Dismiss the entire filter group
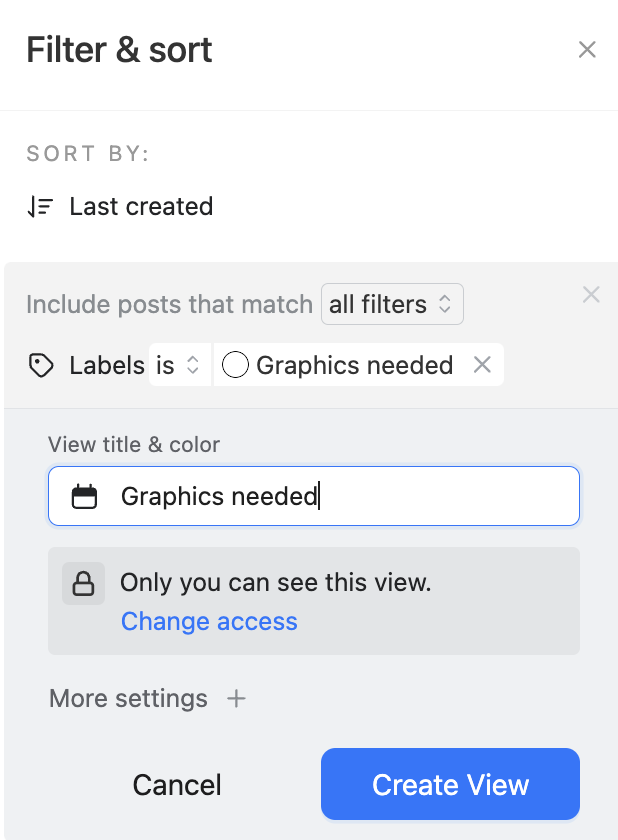Viewport: 618px width, 840px height. (x=591, y=294)
